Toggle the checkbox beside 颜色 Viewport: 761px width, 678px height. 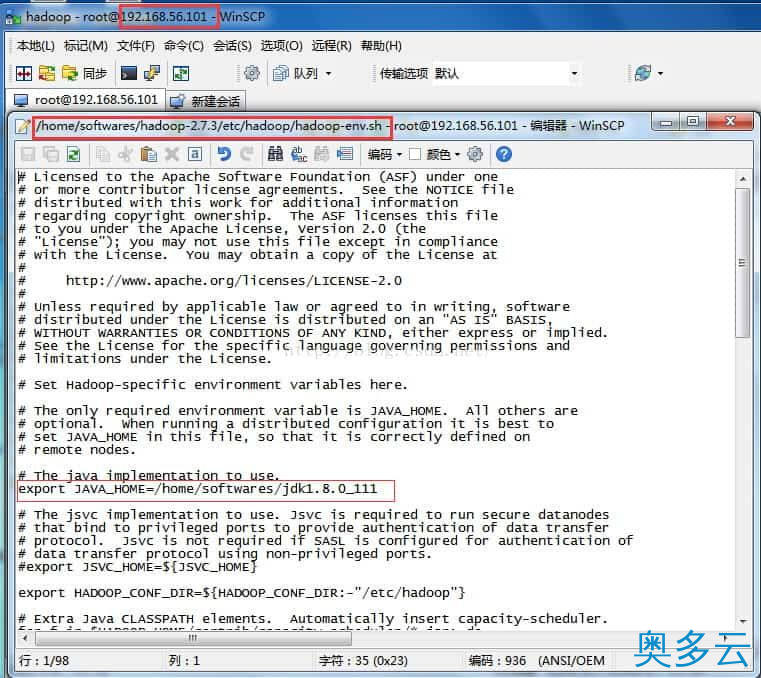coord(415,154)
